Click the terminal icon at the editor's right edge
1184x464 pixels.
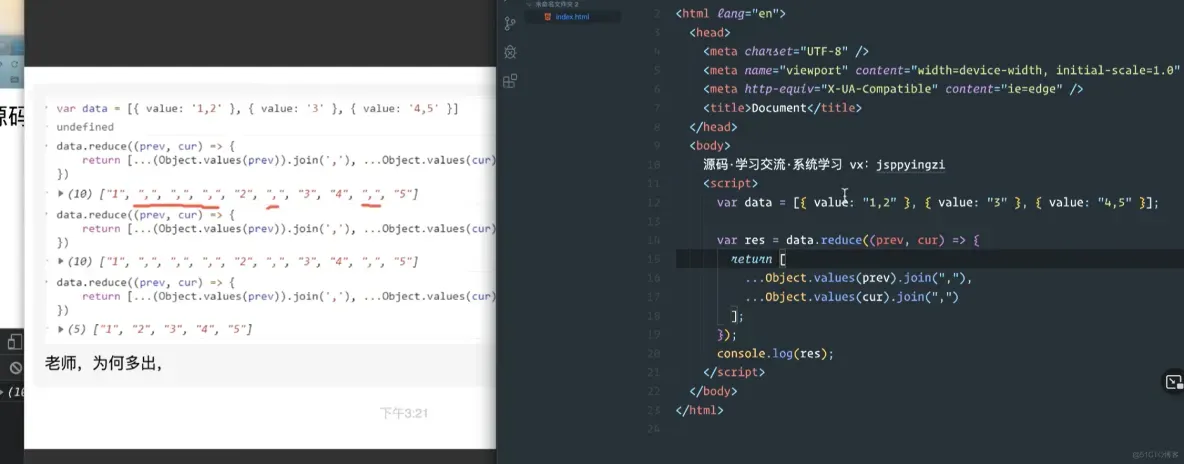point(1173,382)
